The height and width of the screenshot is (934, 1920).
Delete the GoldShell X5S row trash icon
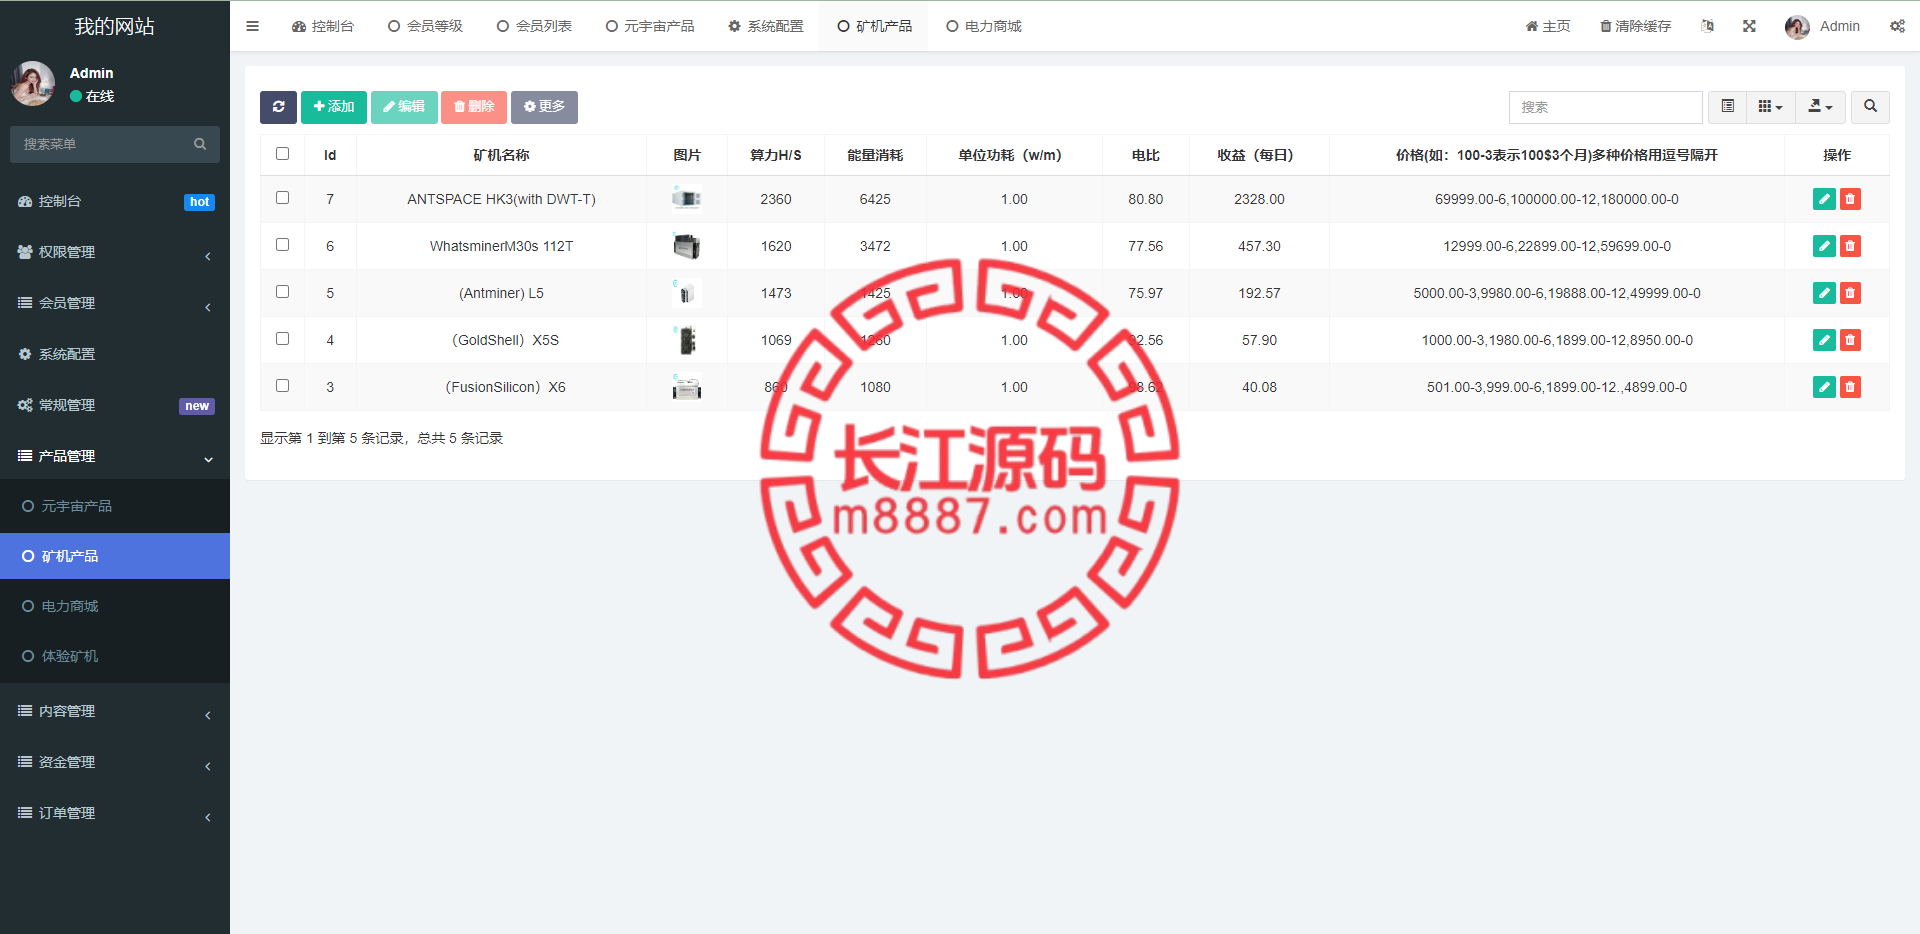(1850, 340)
